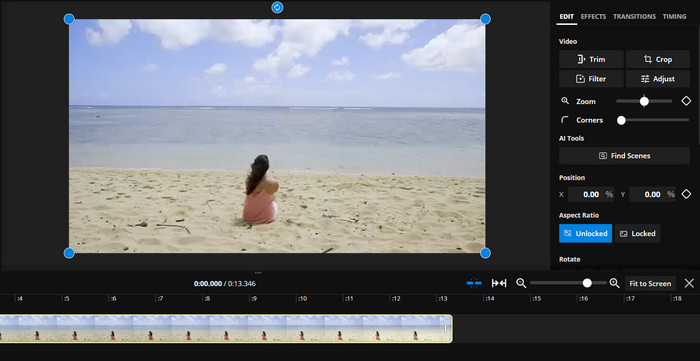Click Fit to Screen button
700x361 pixels.
pyautogui.click(x=650, y=283)
